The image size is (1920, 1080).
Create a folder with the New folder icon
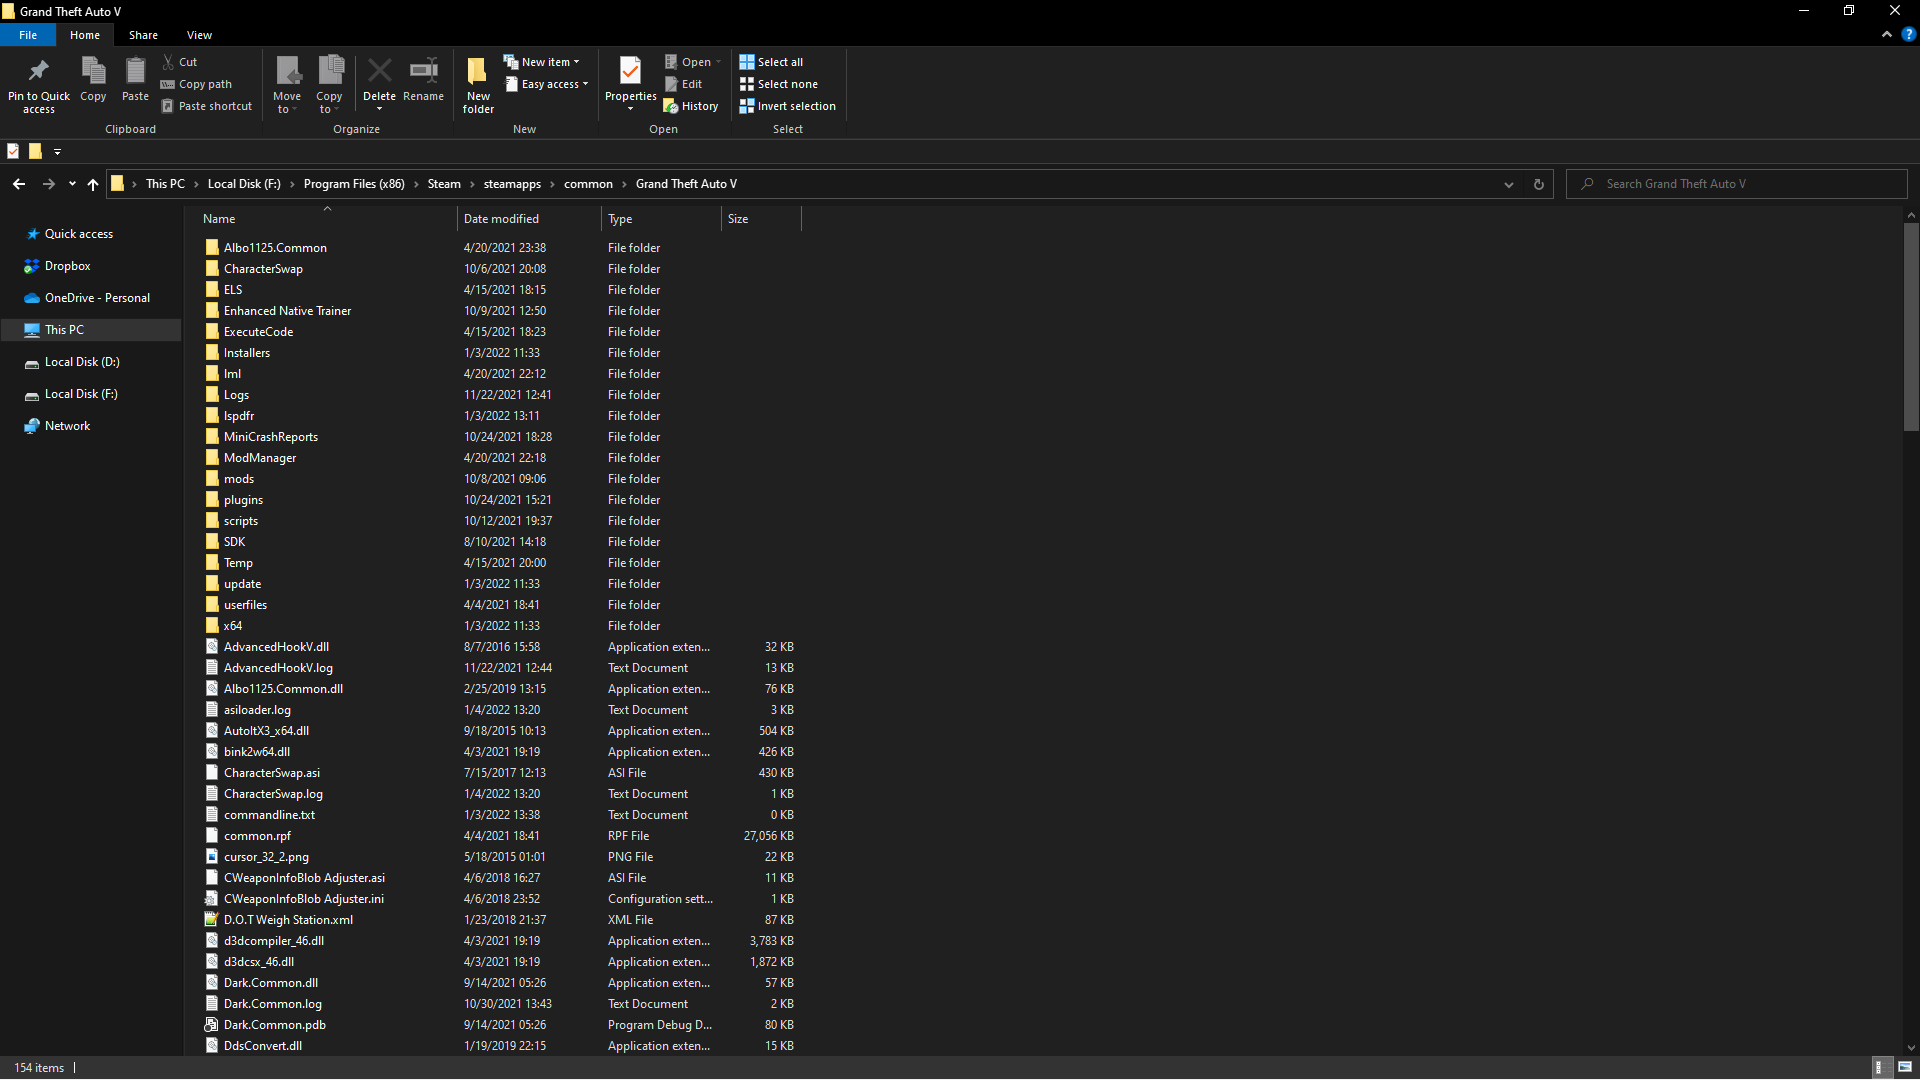pos(478,72)
